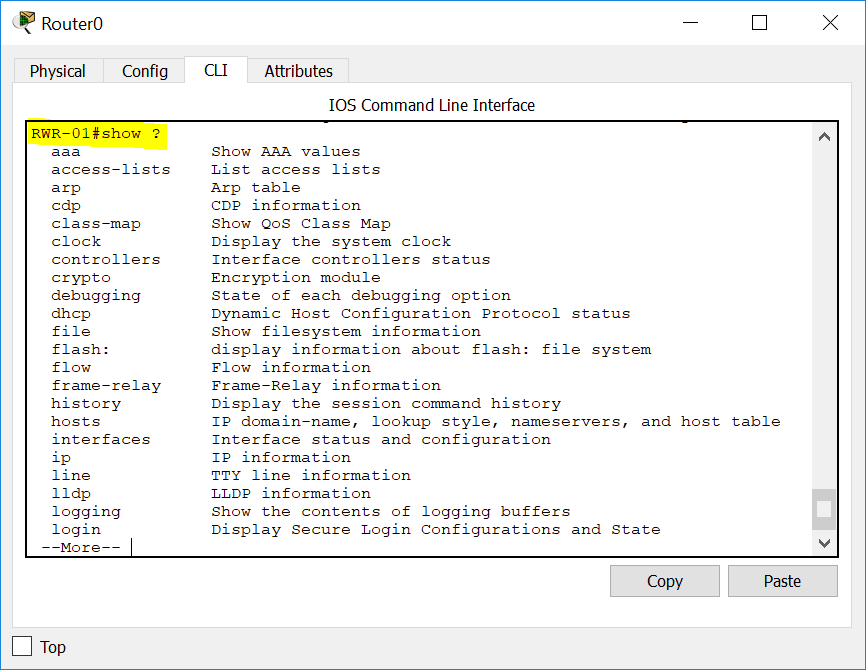This screenshot has width=866, height=670.
Task: Click the CLI terminal text area
Action: coord(420,340)
